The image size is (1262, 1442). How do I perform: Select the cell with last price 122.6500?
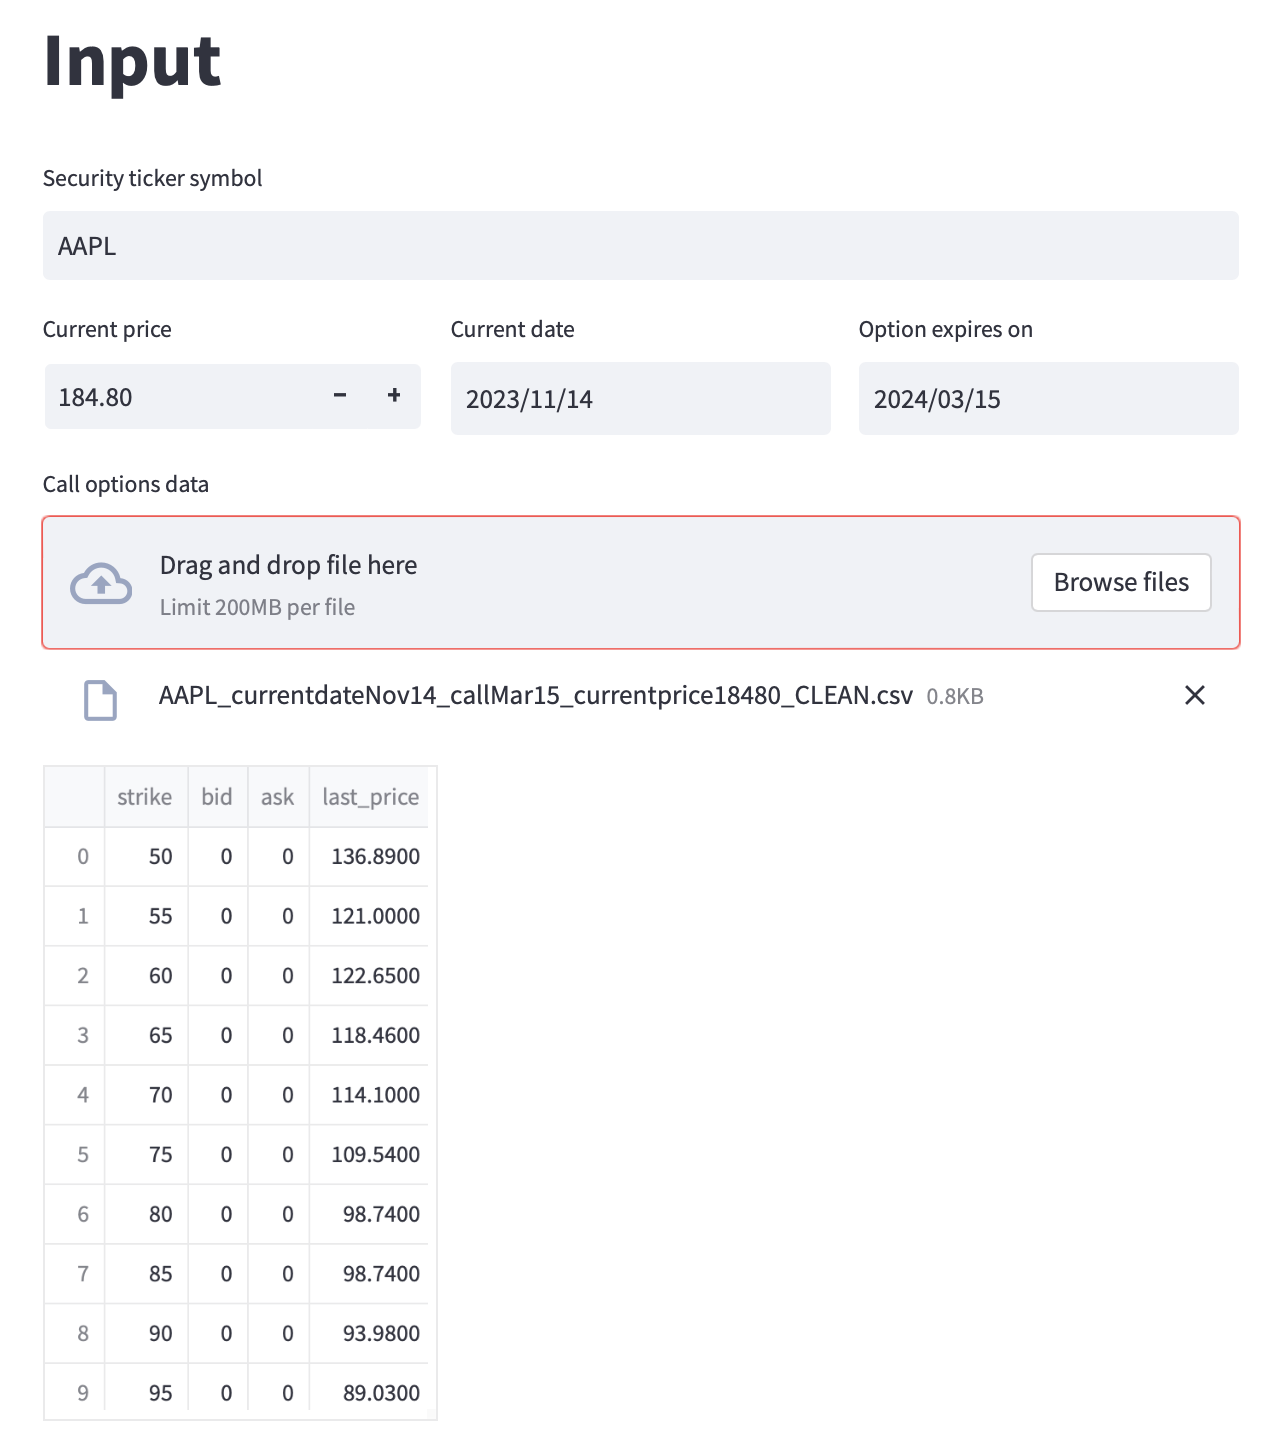click(x=370, y=976)
